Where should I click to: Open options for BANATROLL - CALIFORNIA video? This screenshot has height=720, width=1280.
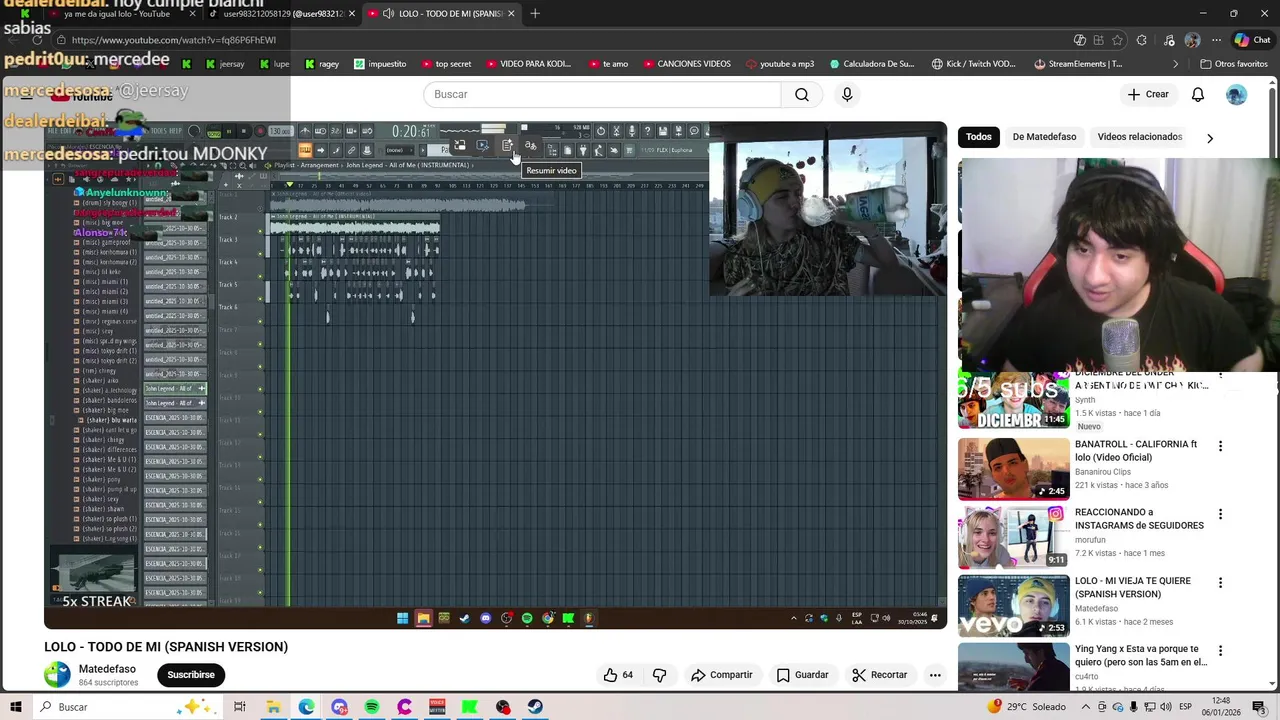coord(1220,446)
